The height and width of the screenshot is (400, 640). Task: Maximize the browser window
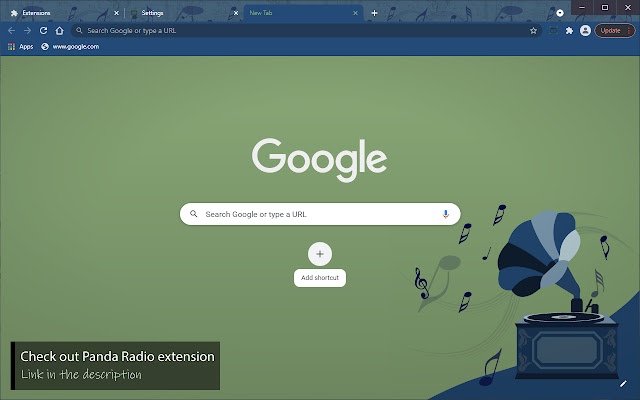605,7
